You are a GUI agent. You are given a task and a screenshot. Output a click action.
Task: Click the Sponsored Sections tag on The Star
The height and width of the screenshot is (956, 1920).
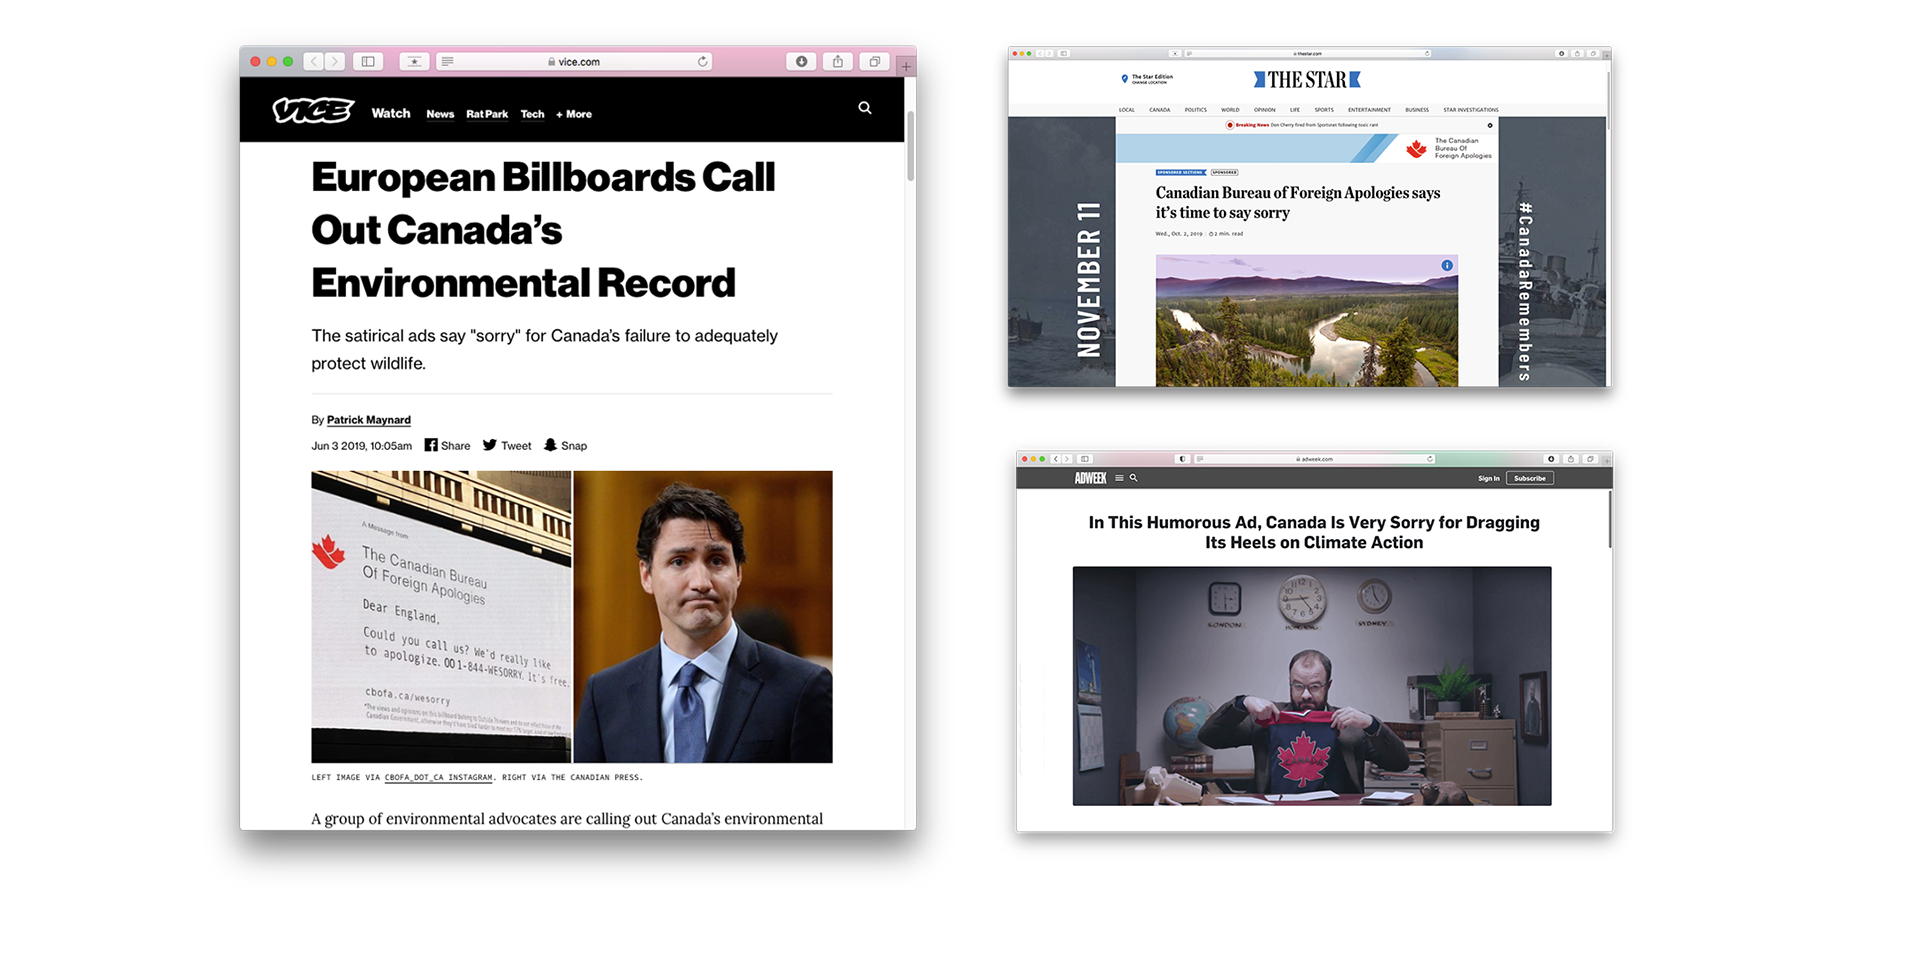(x=1180, y=172)
